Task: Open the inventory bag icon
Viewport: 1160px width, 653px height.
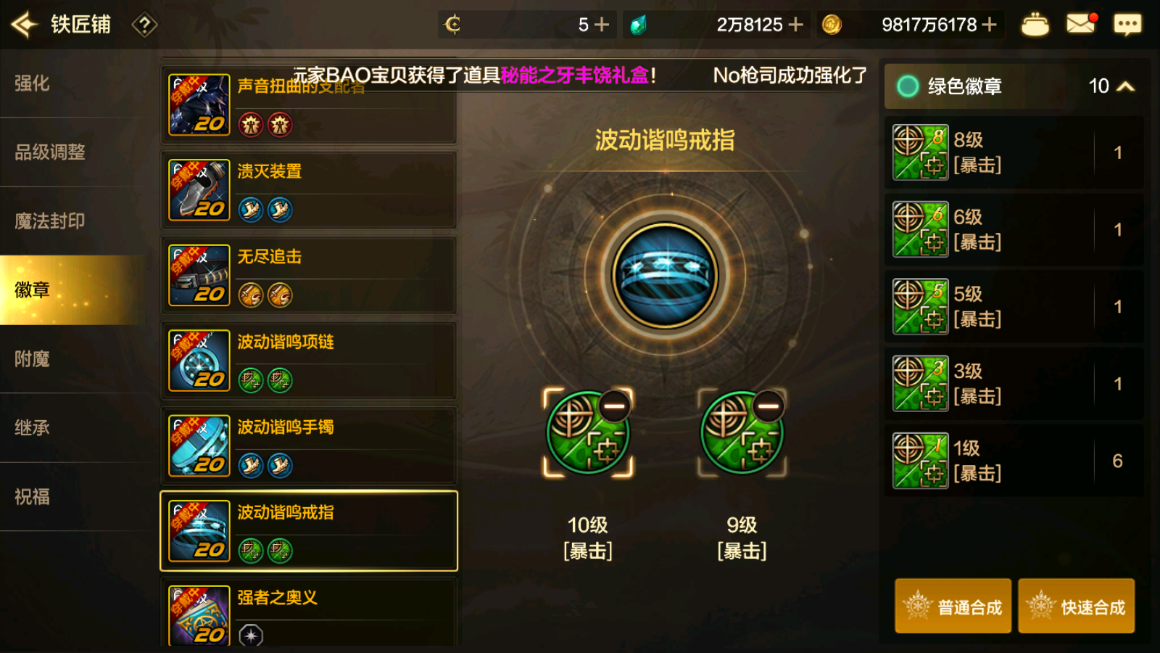Action: click(1034, 25)
